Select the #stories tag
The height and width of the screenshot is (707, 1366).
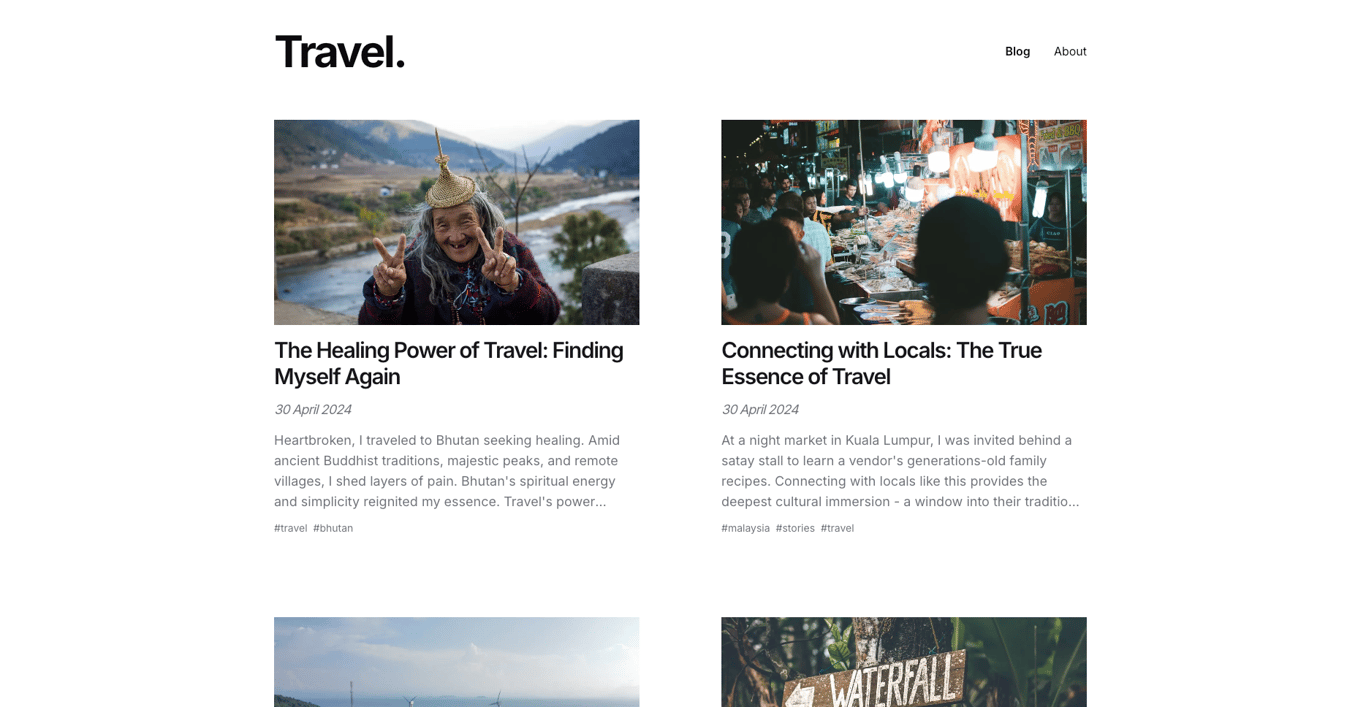[x=795, y=528]
